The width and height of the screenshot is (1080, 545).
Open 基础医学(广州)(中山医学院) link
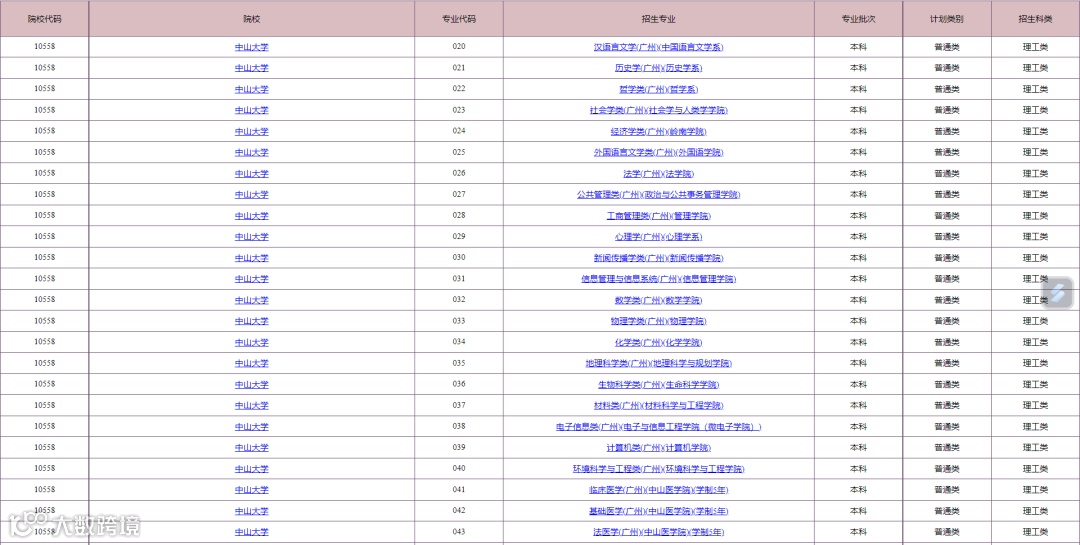pos(658,511)
